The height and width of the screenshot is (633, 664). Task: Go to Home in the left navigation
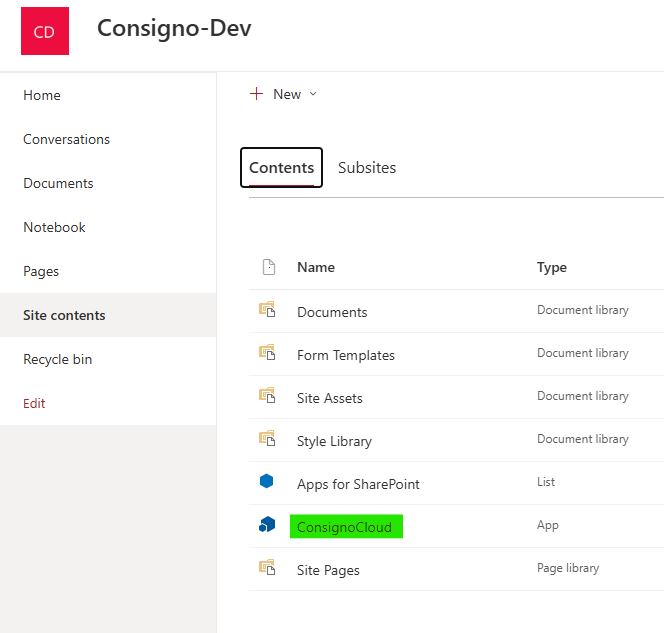[42, 95]
